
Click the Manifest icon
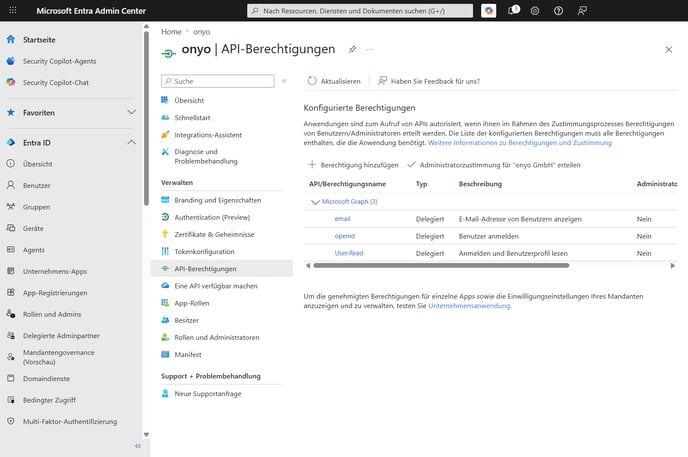[x=165, y=354]
